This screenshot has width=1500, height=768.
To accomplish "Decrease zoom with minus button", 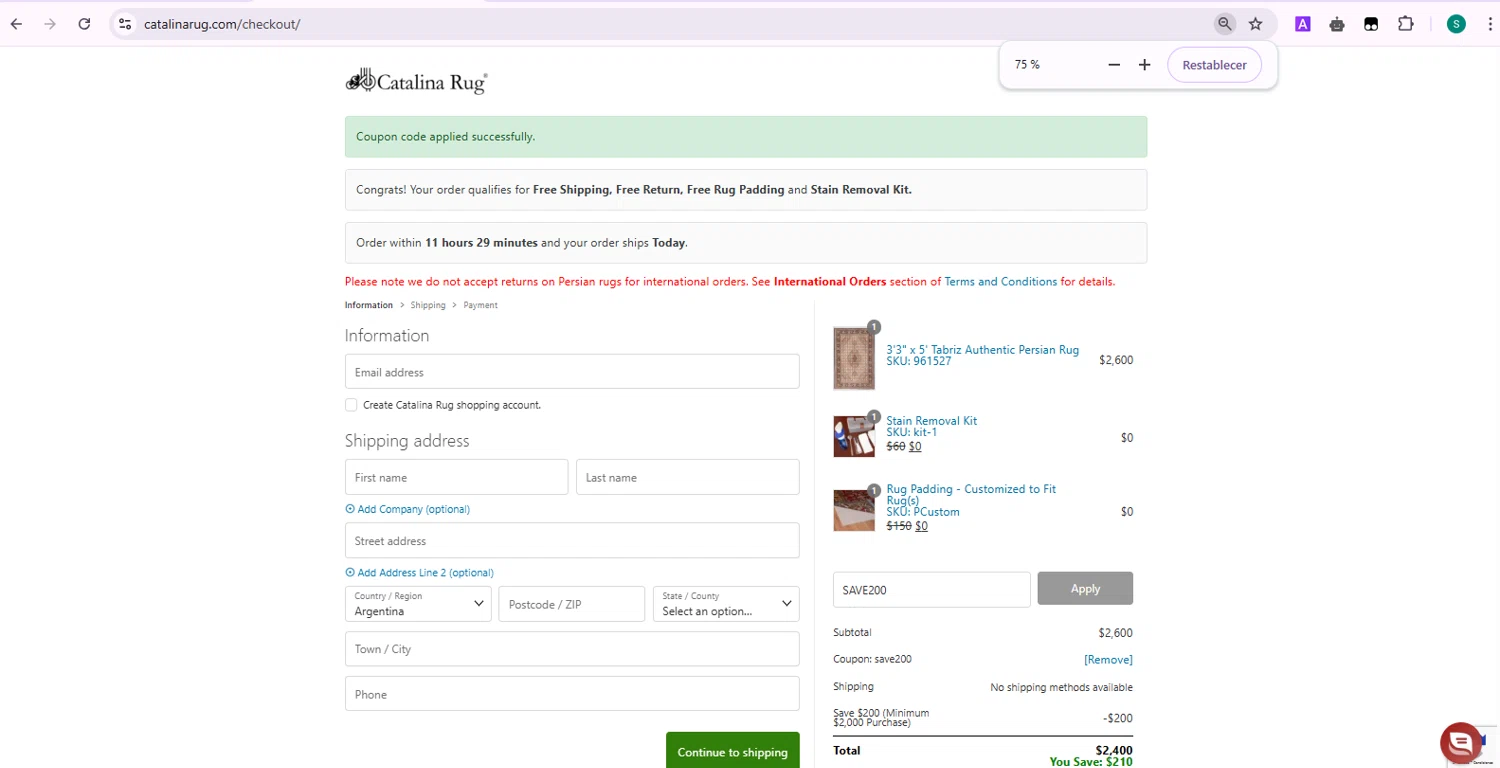I will (1114, 65).
